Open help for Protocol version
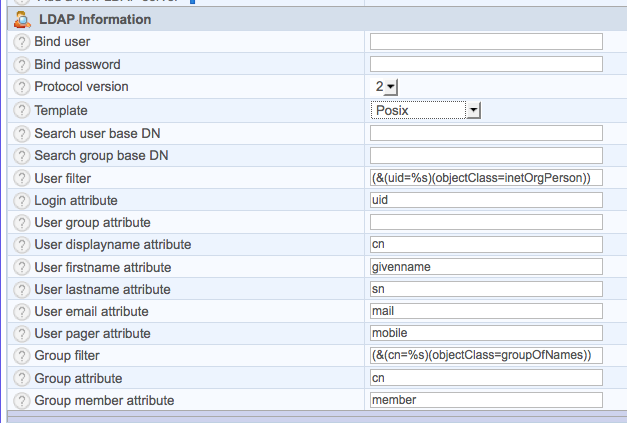Viewport: 627px width, 423px height. point(22,87)
